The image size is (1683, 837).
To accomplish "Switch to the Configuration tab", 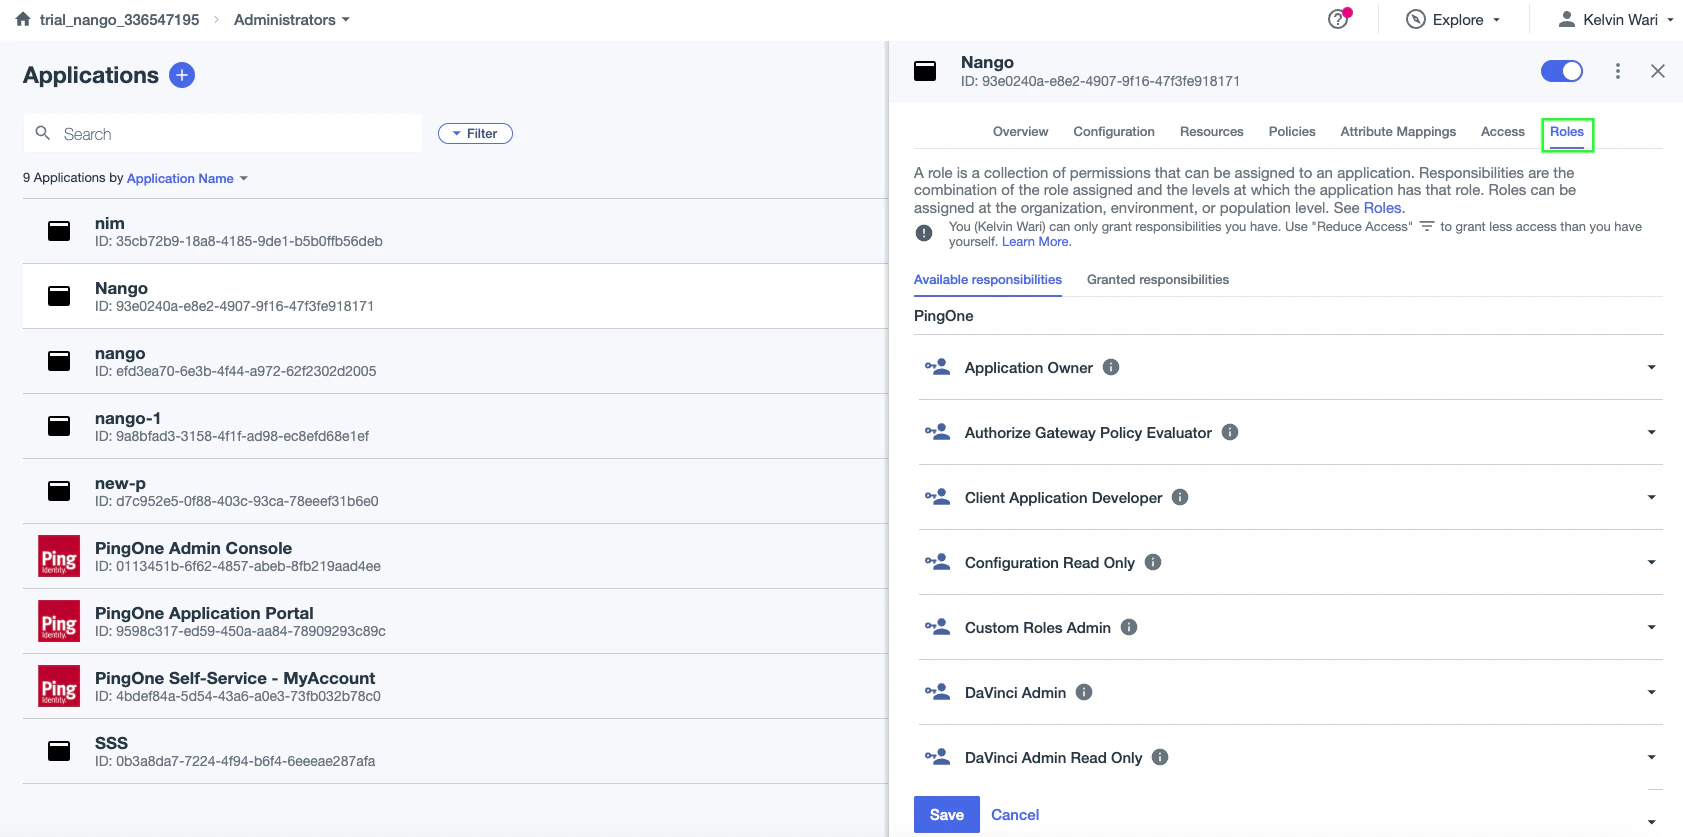I will tap(1114, 131).
